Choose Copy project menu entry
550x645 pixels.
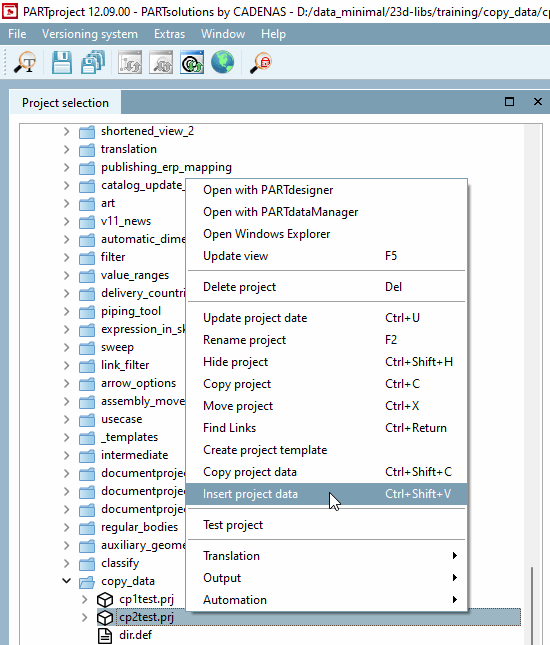point(327,384)
